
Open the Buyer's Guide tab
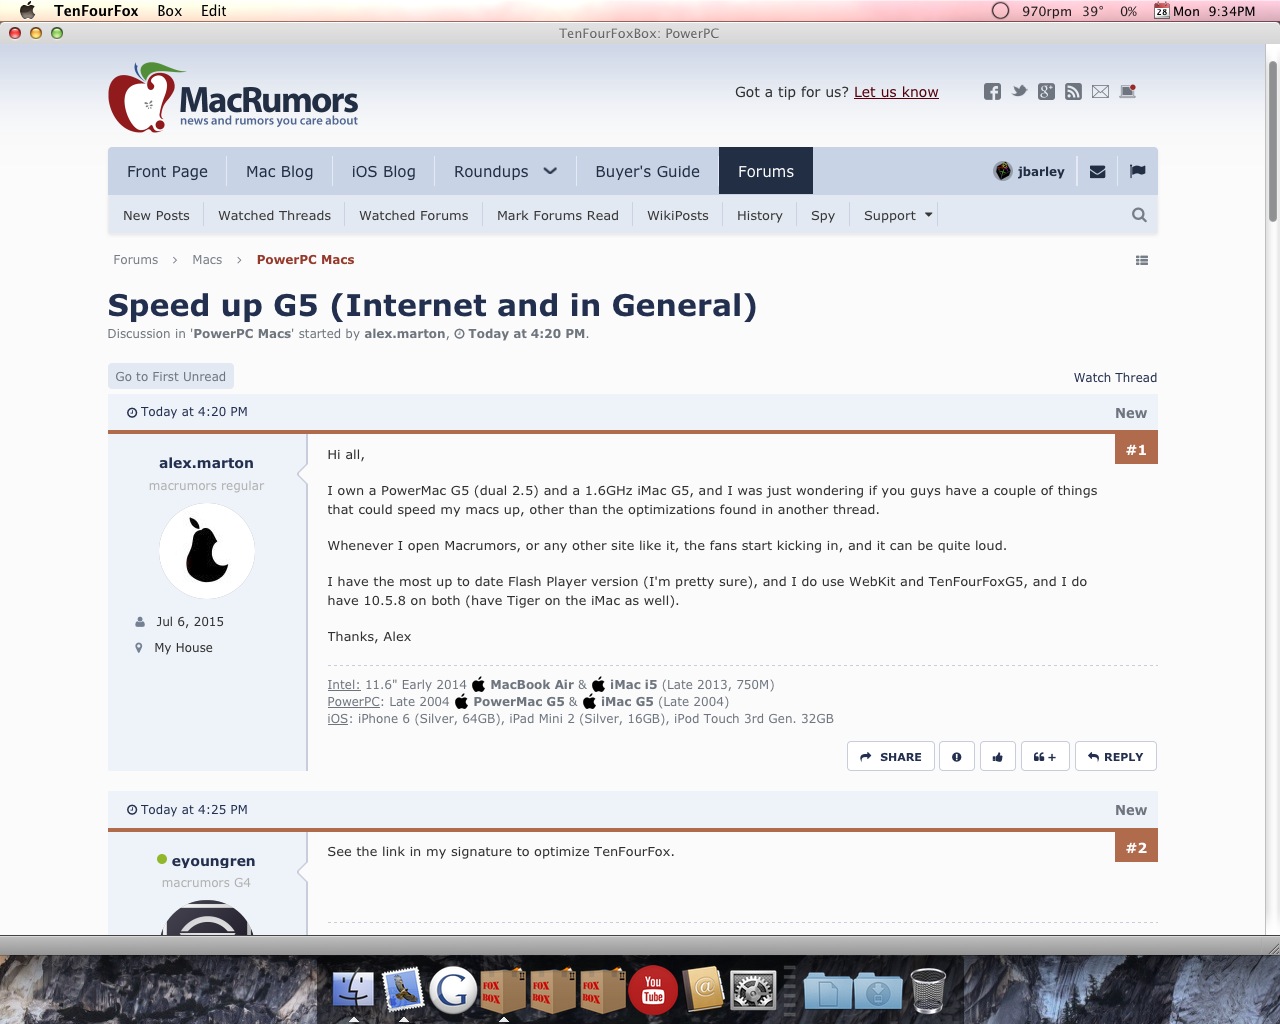point(647,171)
